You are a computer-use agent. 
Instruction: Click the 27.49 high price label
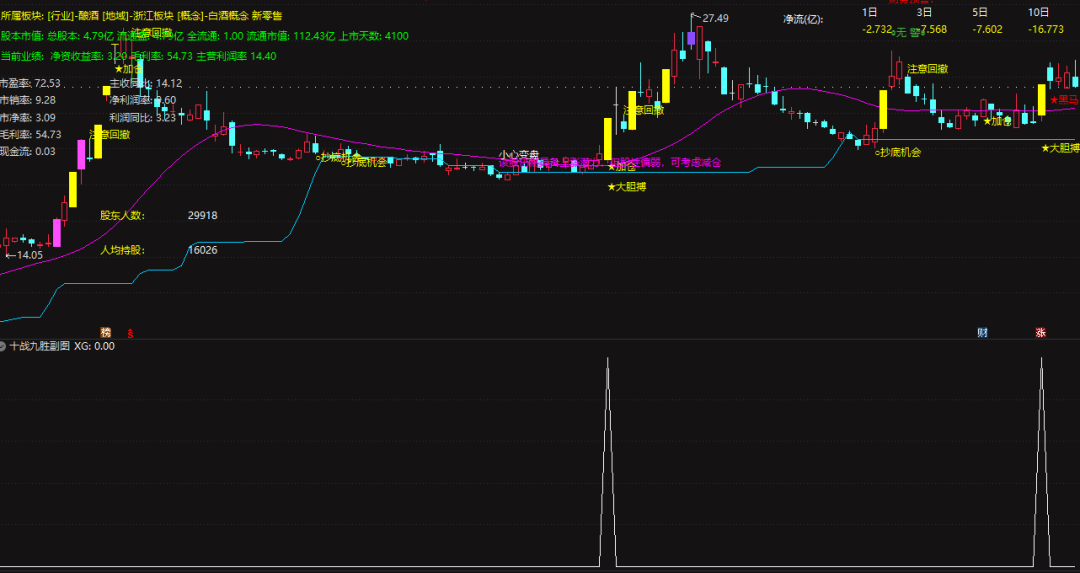[x=714, y=18]
